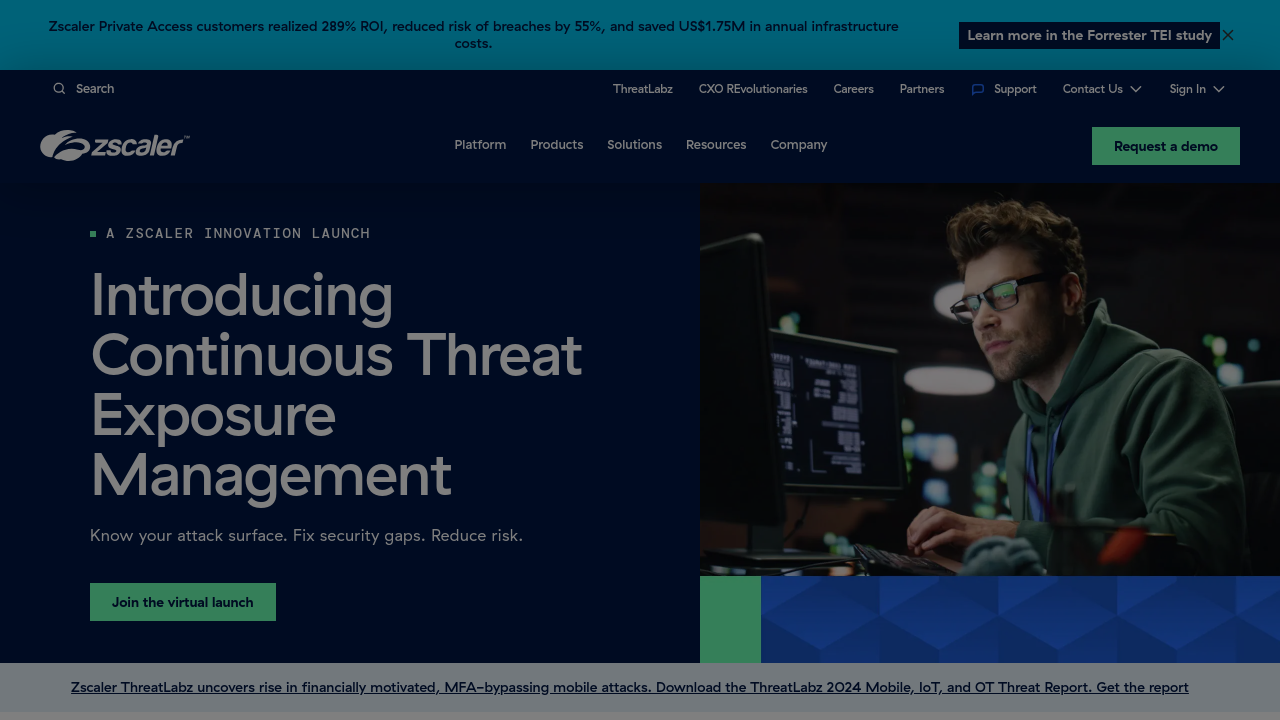Close the top announcement banner
Image resolution: width=1280 pixels, height=720 pixels.
[x=1228, y=35]
